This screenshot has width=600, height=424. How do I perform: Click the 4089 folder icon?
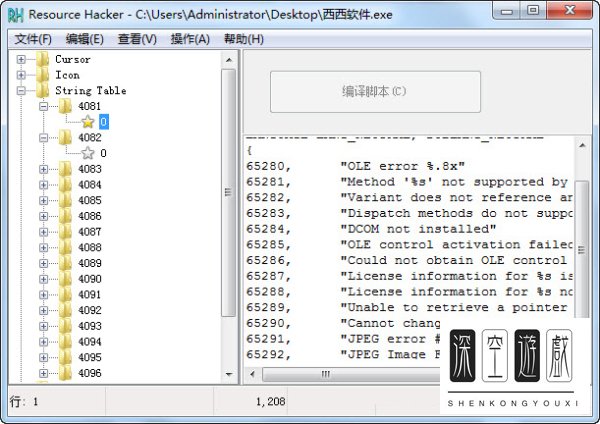point(65,263)
